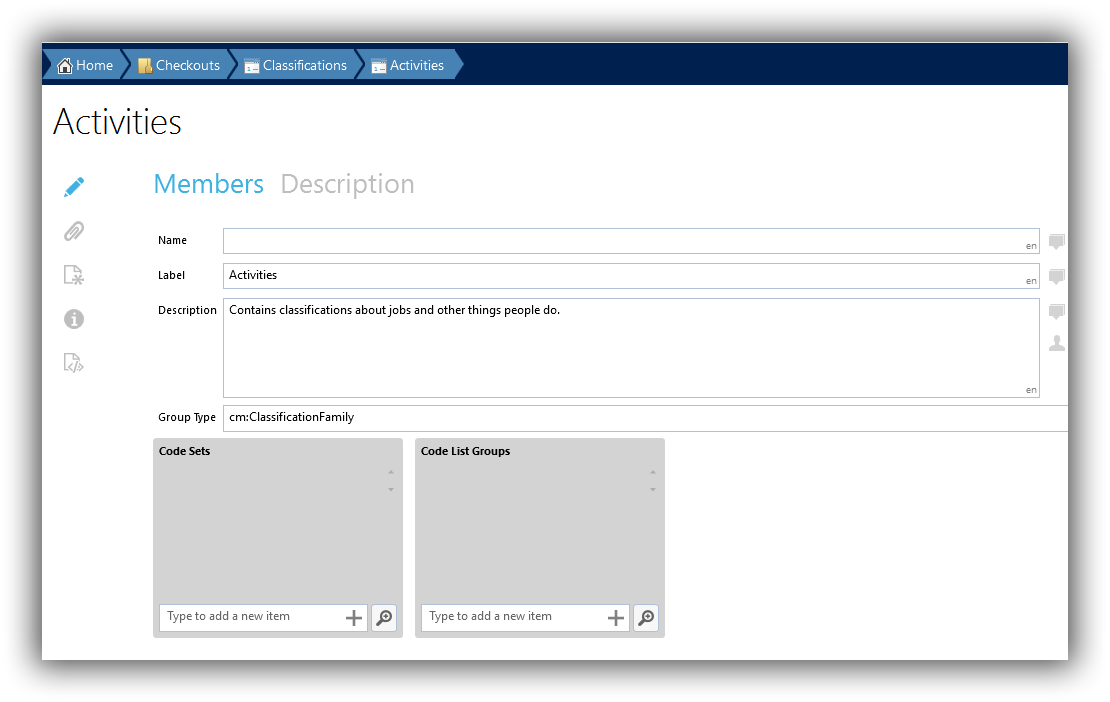Click the Group Type label
1110x702 pixels.
coord(187,418)
